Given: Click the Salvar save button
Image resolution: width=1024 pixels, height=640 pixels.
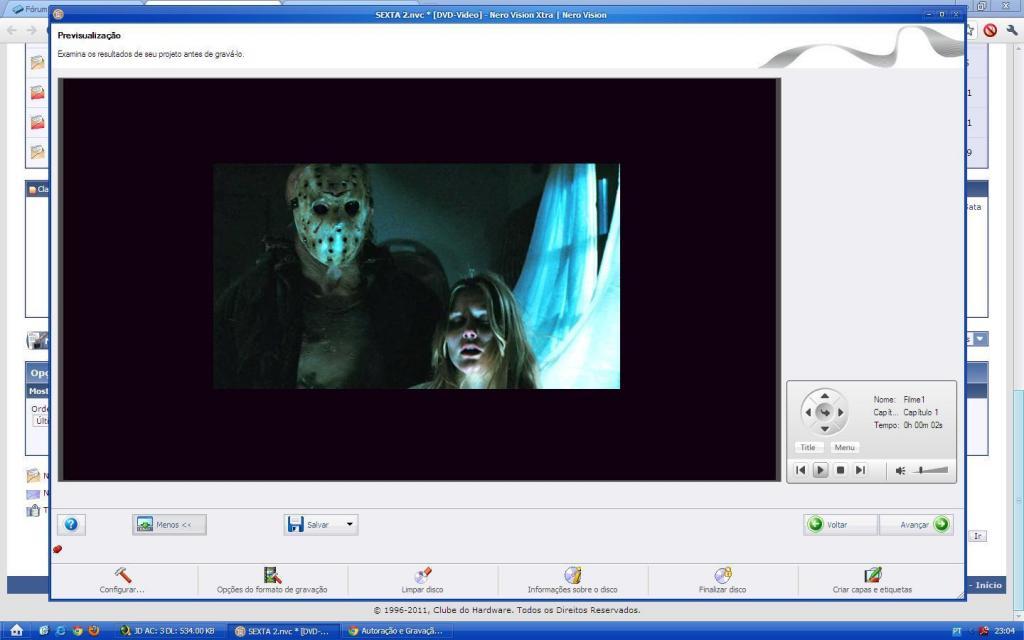Looking at the screenshot, I should (312, 524).
